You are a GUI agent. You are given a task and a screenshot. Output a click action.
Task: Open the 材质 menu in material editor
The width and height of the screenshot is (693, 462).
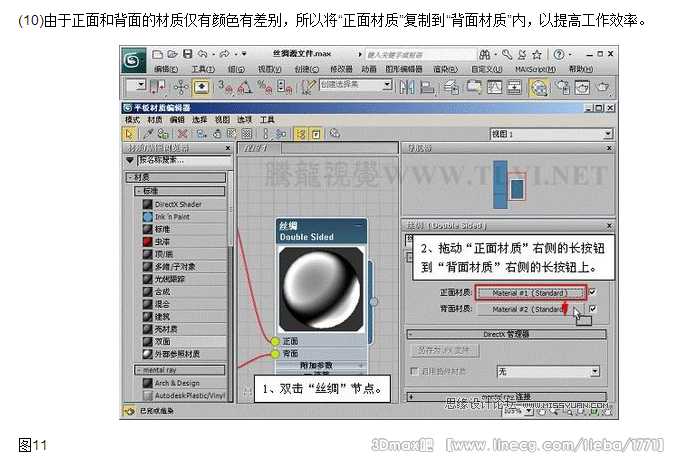point(155,120)
